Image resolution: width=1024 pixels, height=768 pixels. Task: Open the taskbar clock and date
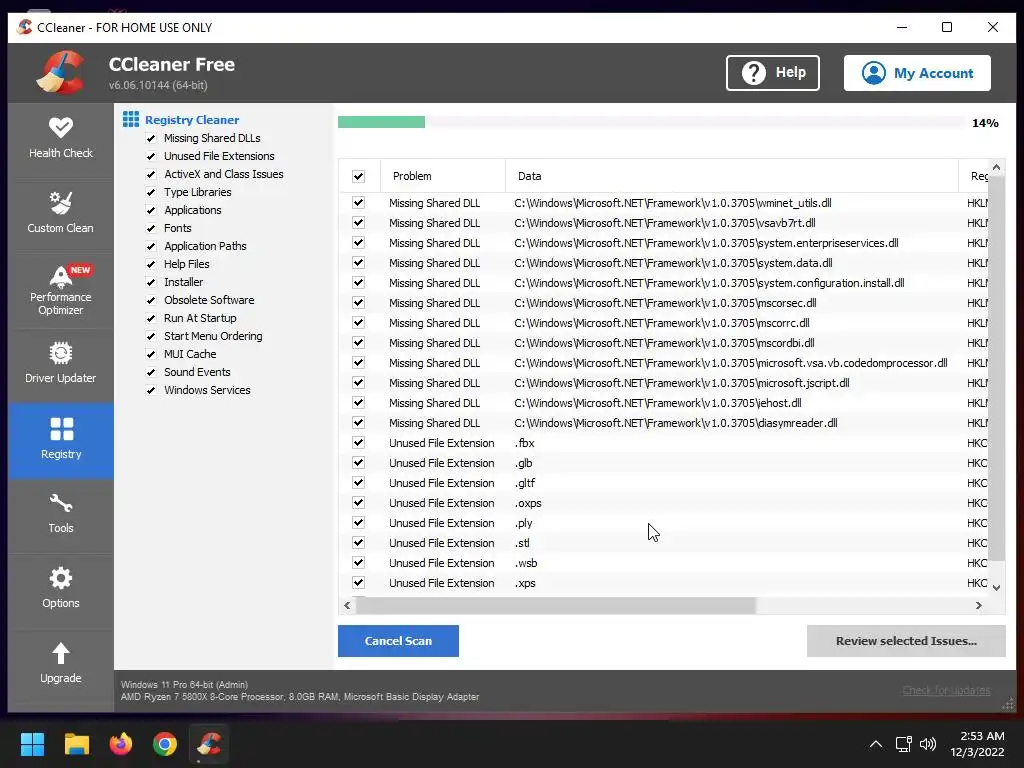point(977,744)
